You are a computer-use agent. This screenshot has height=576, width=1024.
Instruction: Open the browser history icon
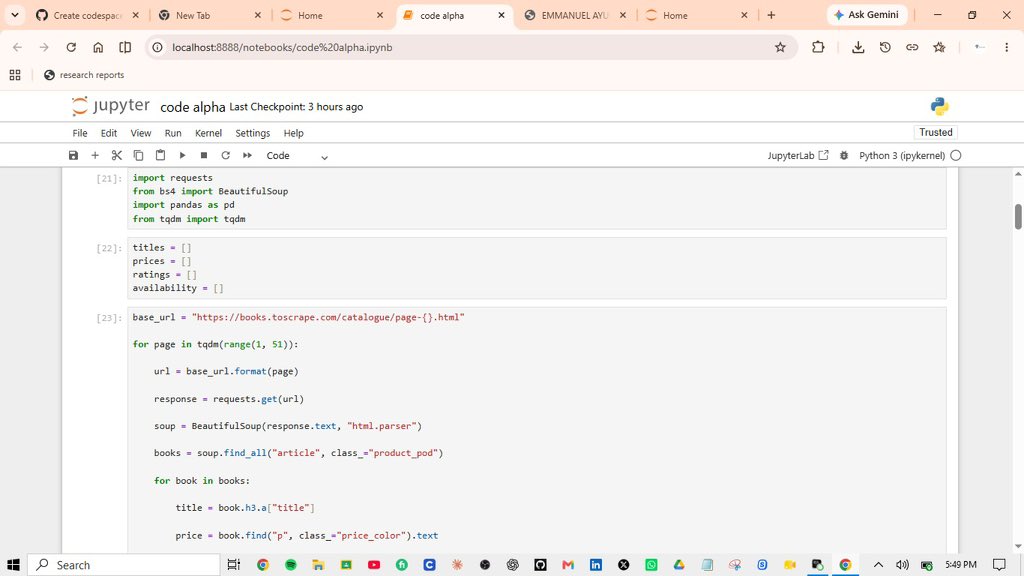(885, 47)
